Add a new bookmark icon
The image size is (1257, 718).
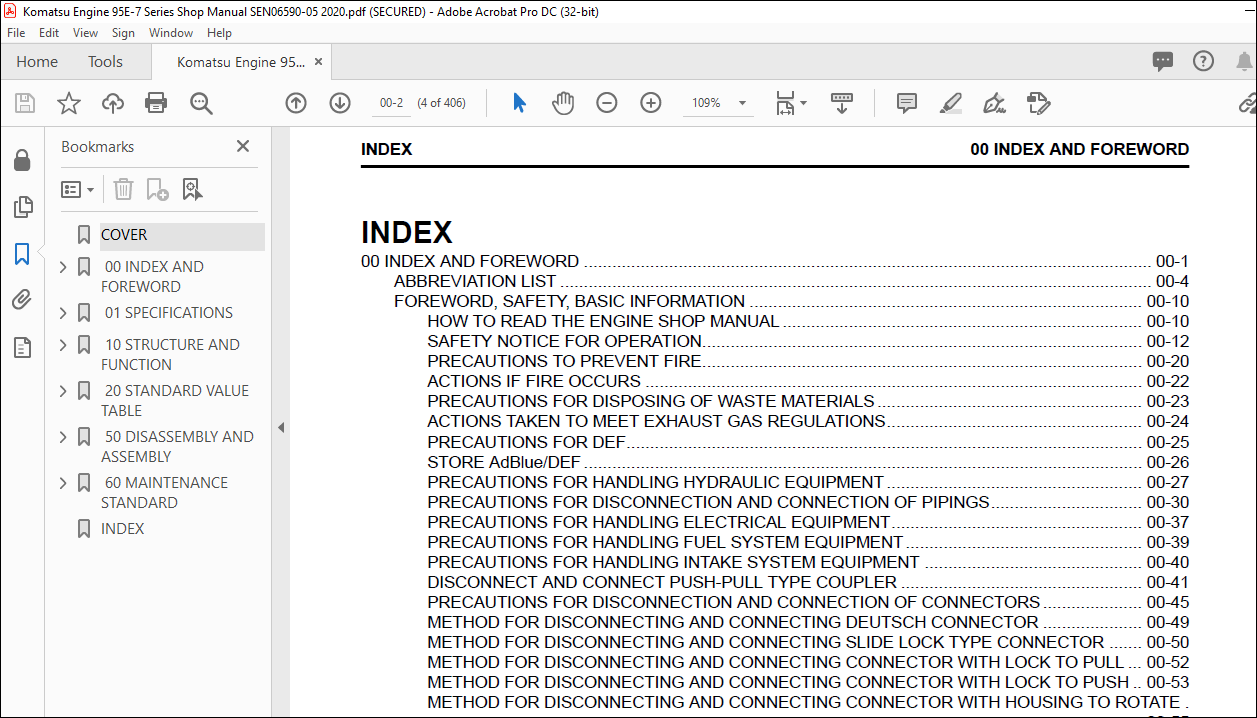click(x=157, y=189)
